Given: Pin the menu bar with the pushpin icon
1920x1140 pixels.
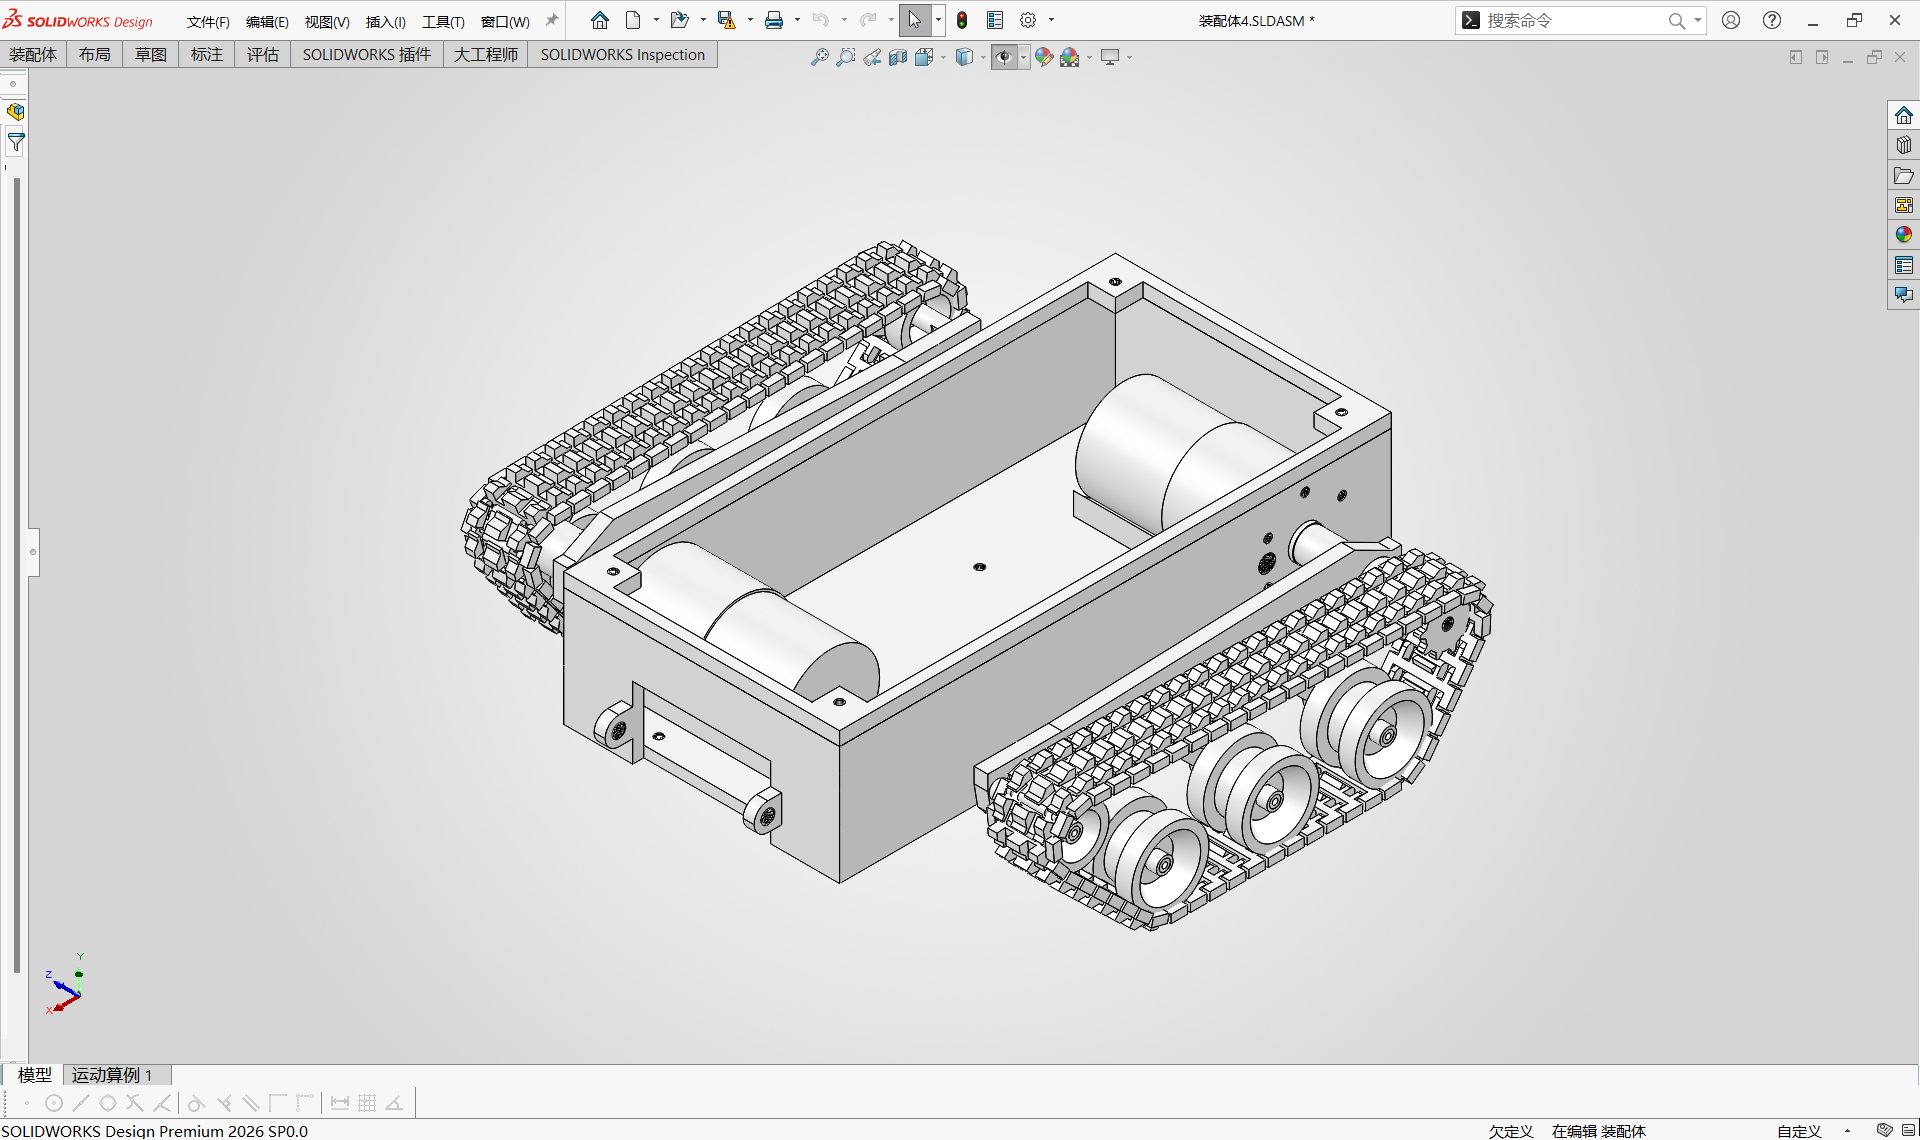Looking at the screenshot, I should click(551, 20).
